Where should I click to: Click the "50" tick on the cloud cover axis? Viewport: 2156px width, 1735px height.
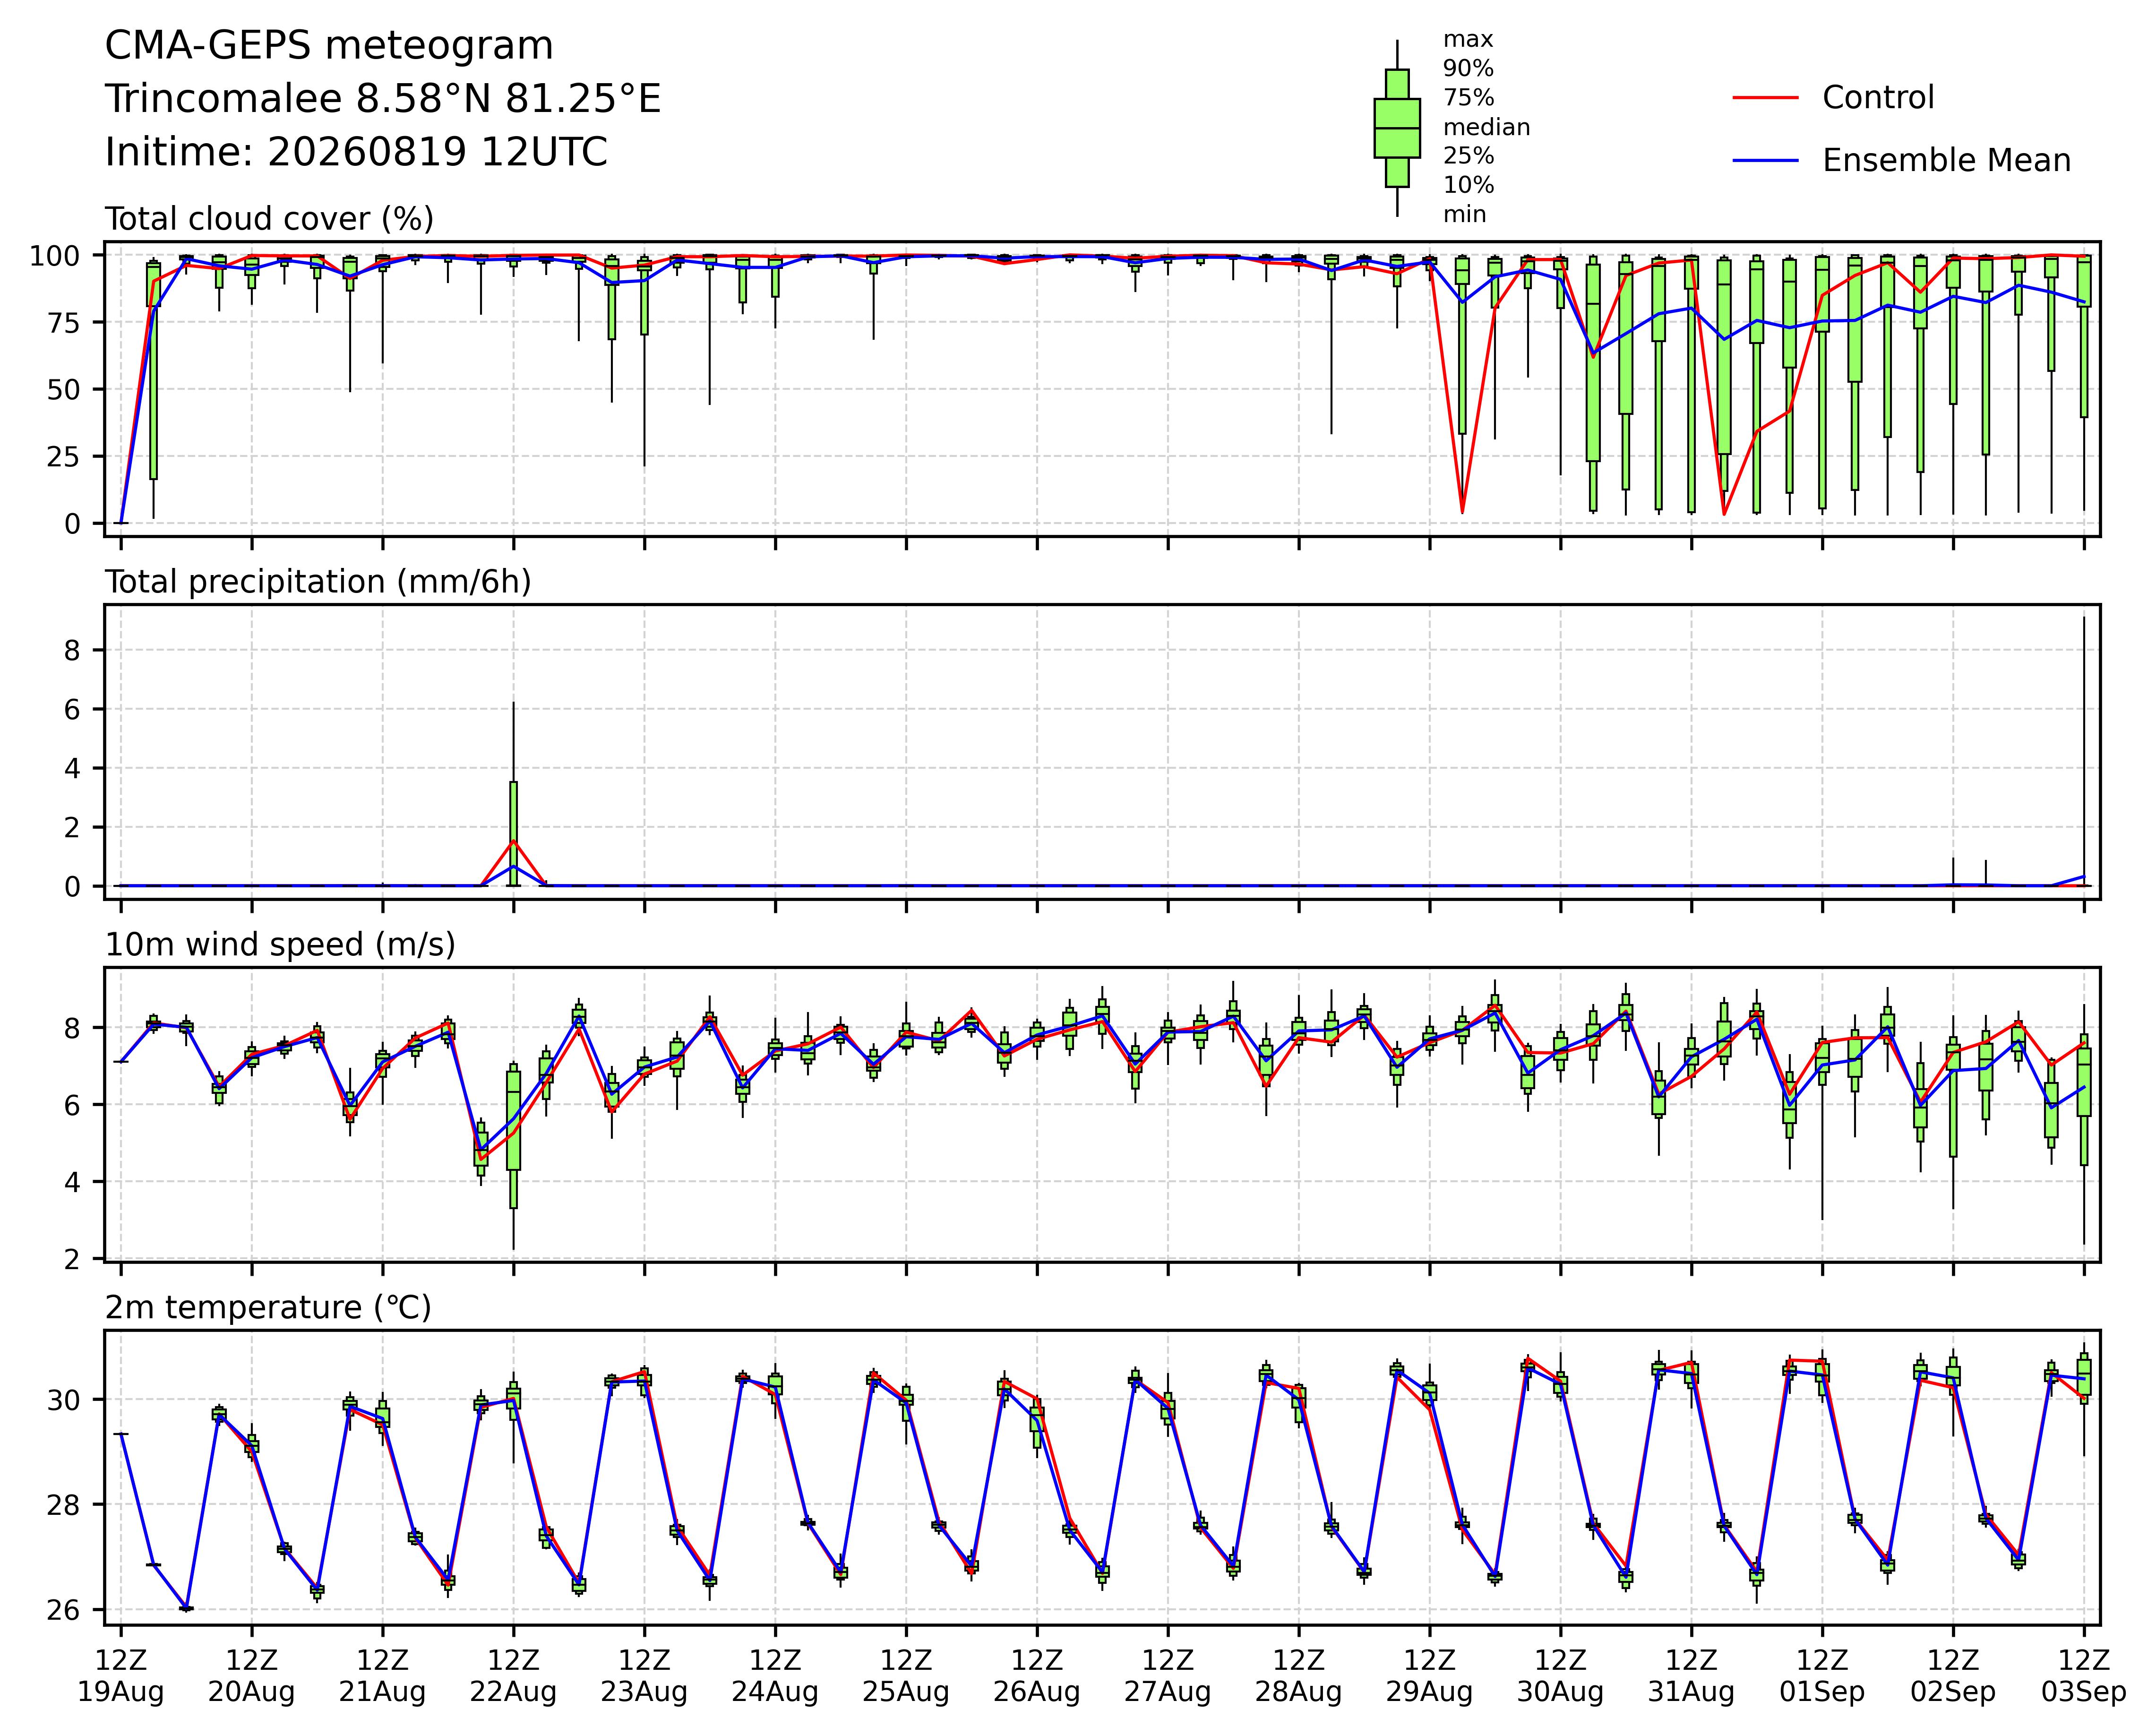pos(63,389)
